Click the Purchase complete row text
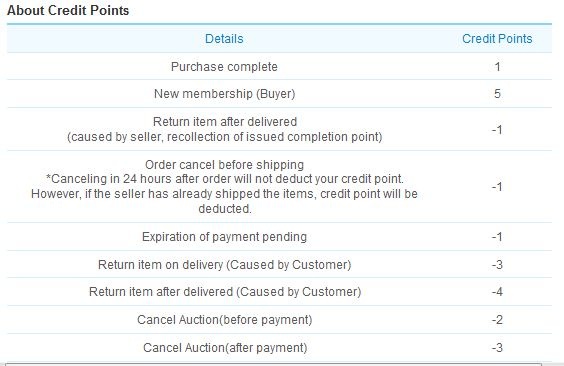 pyautogui.click(x=224, y=67)
